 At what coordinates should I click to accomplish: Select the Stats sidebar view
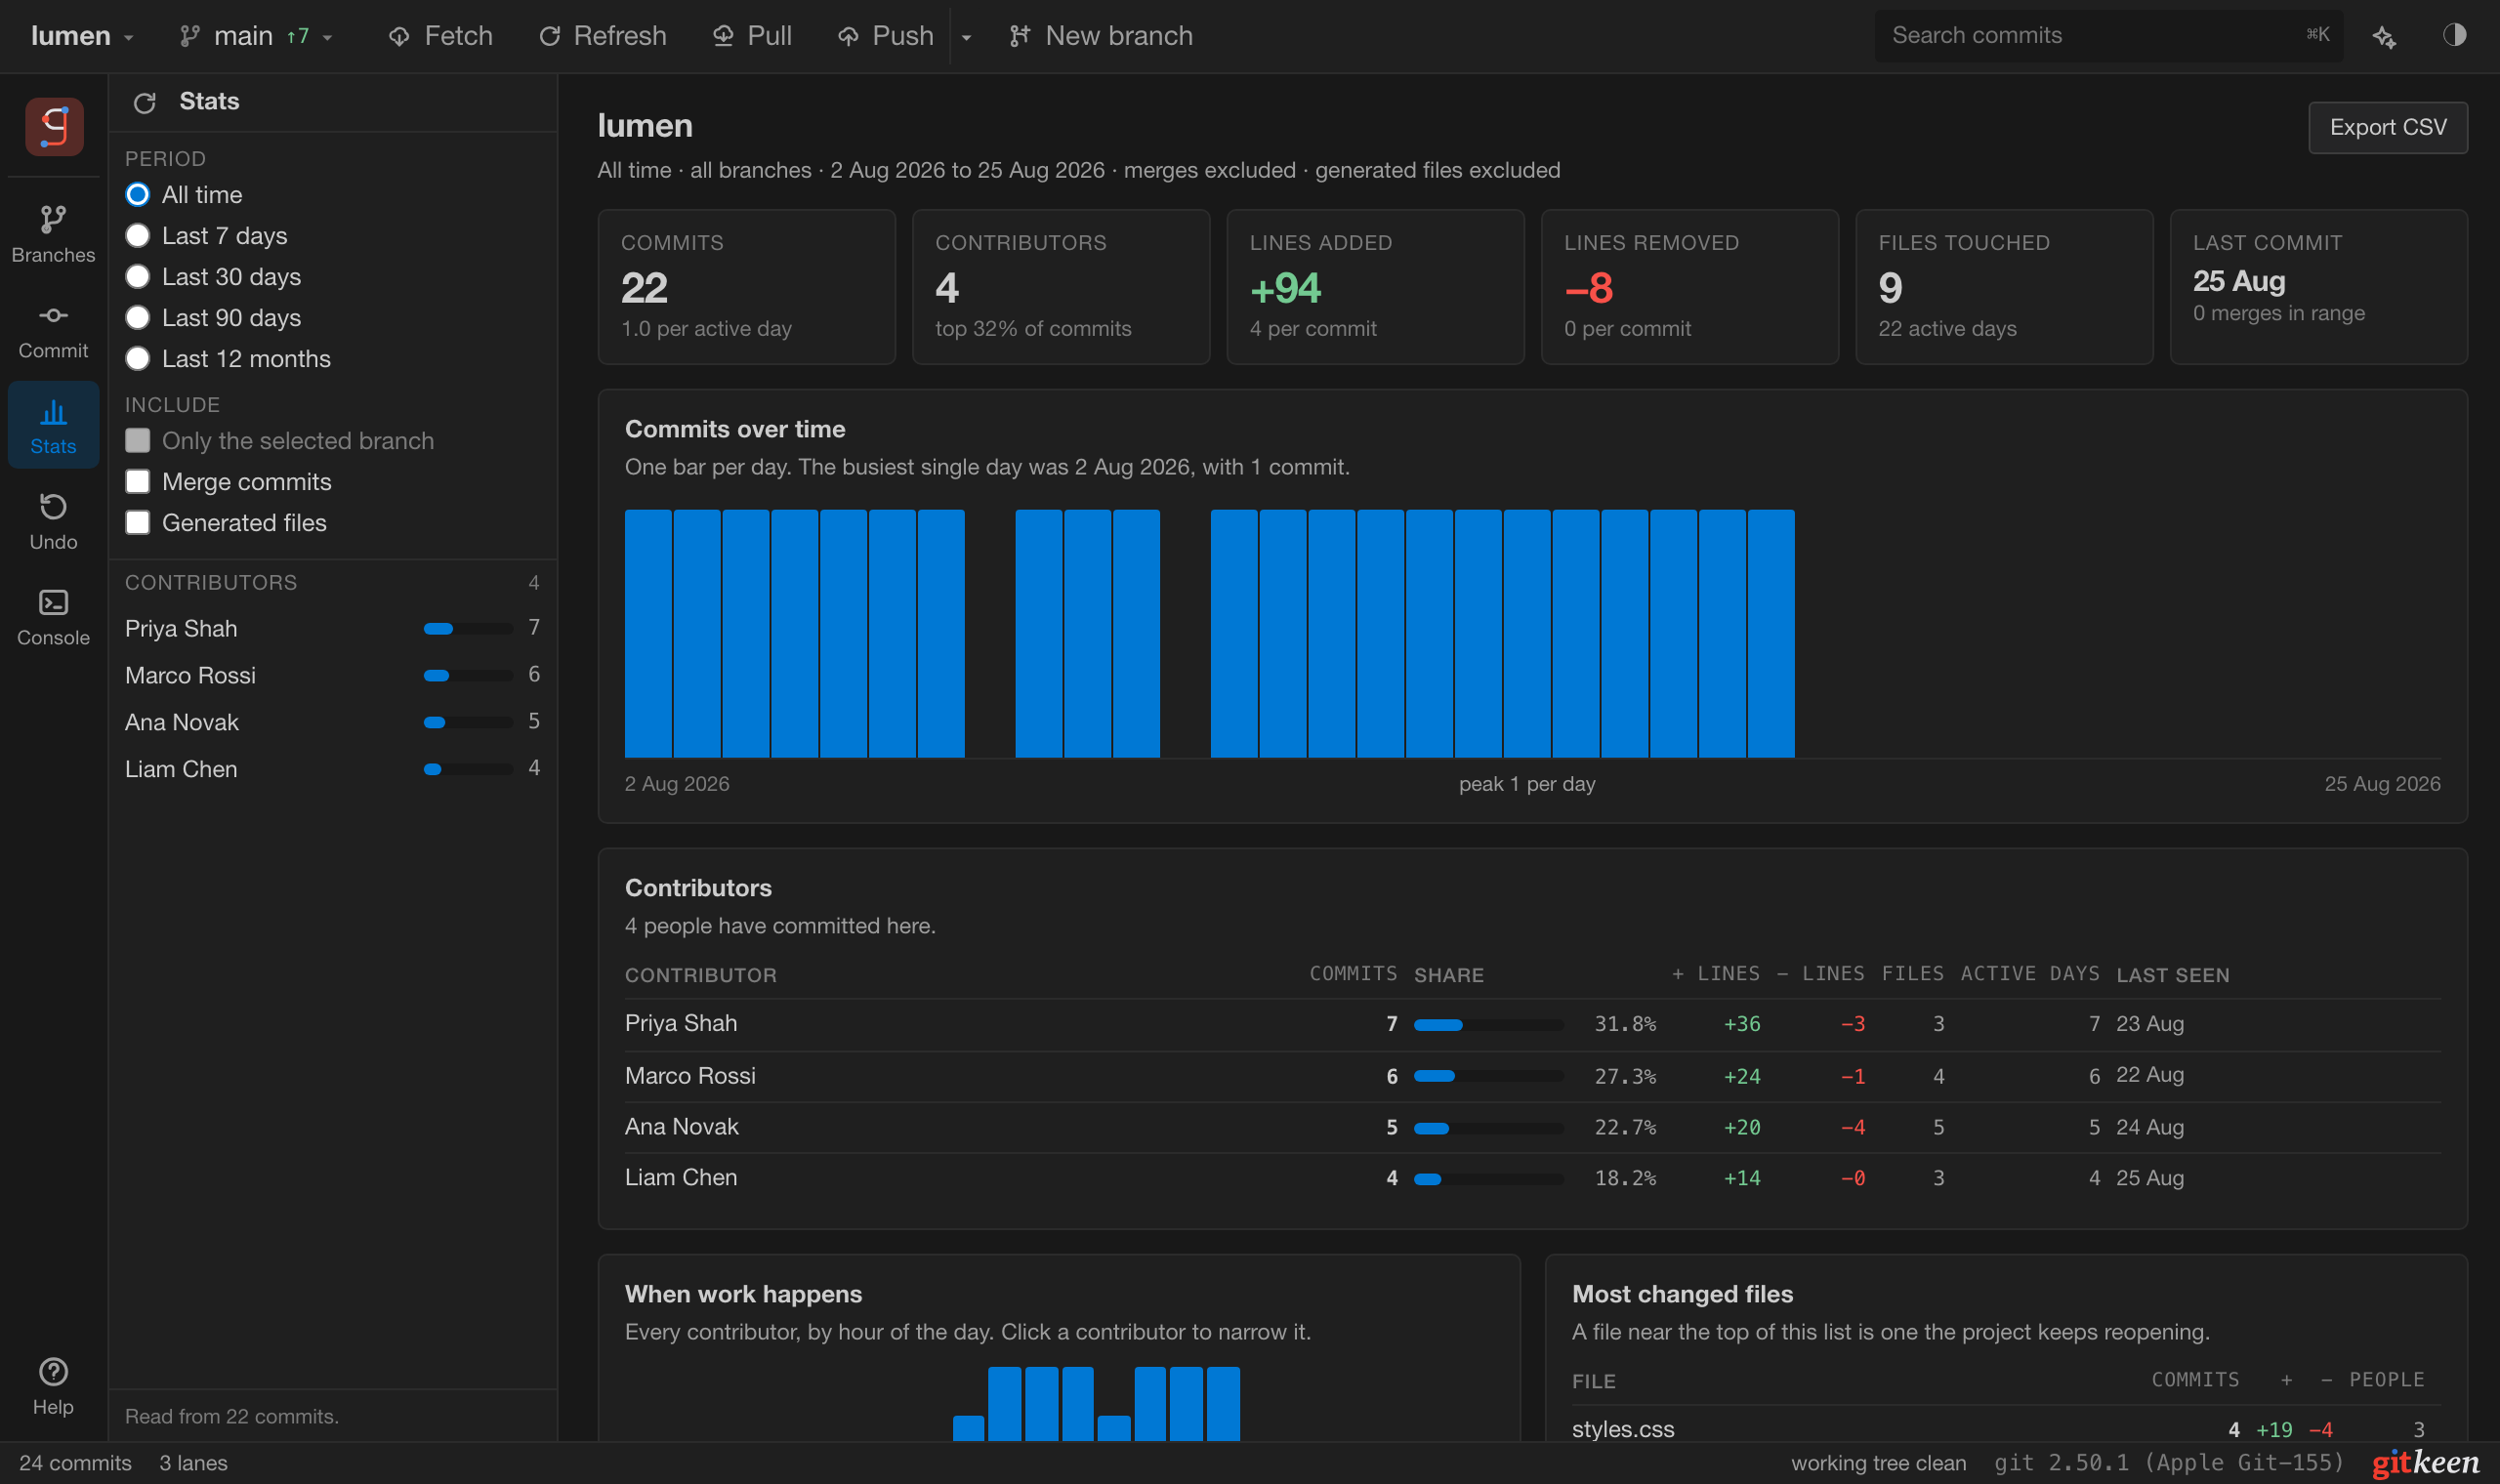(53, 426)
